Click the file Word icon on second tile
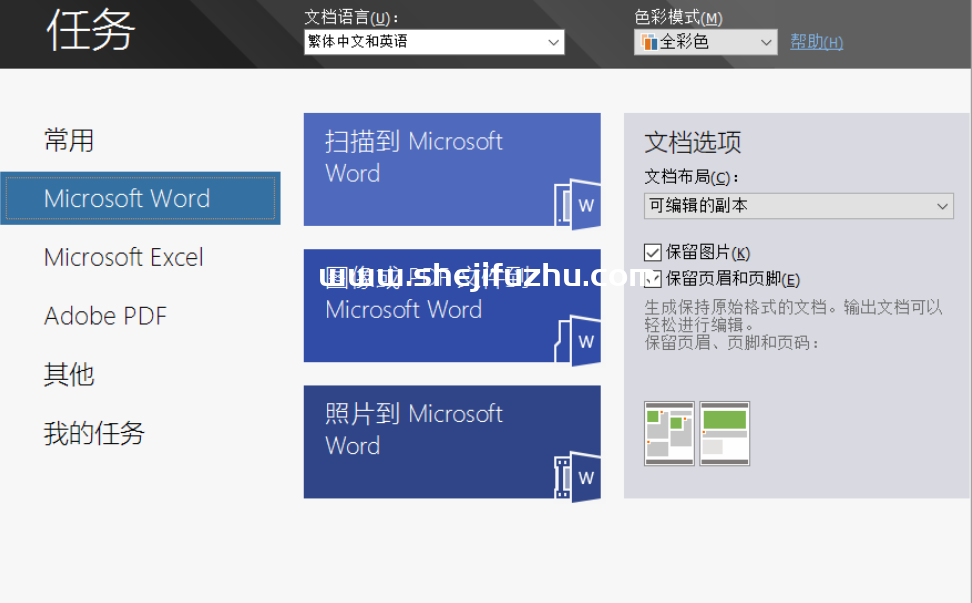The image size is (972, 603). coord(577,341)
